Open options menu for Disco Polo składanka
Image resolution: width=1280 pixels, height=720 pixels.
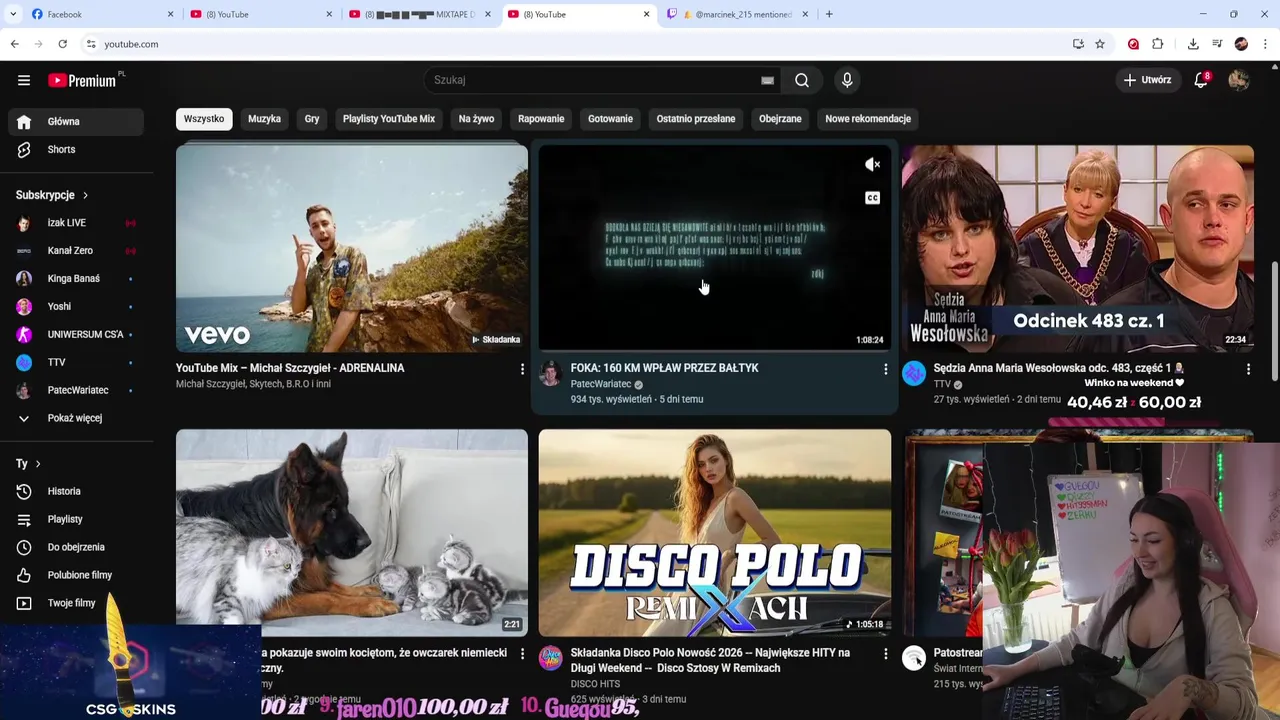[885, 654]
